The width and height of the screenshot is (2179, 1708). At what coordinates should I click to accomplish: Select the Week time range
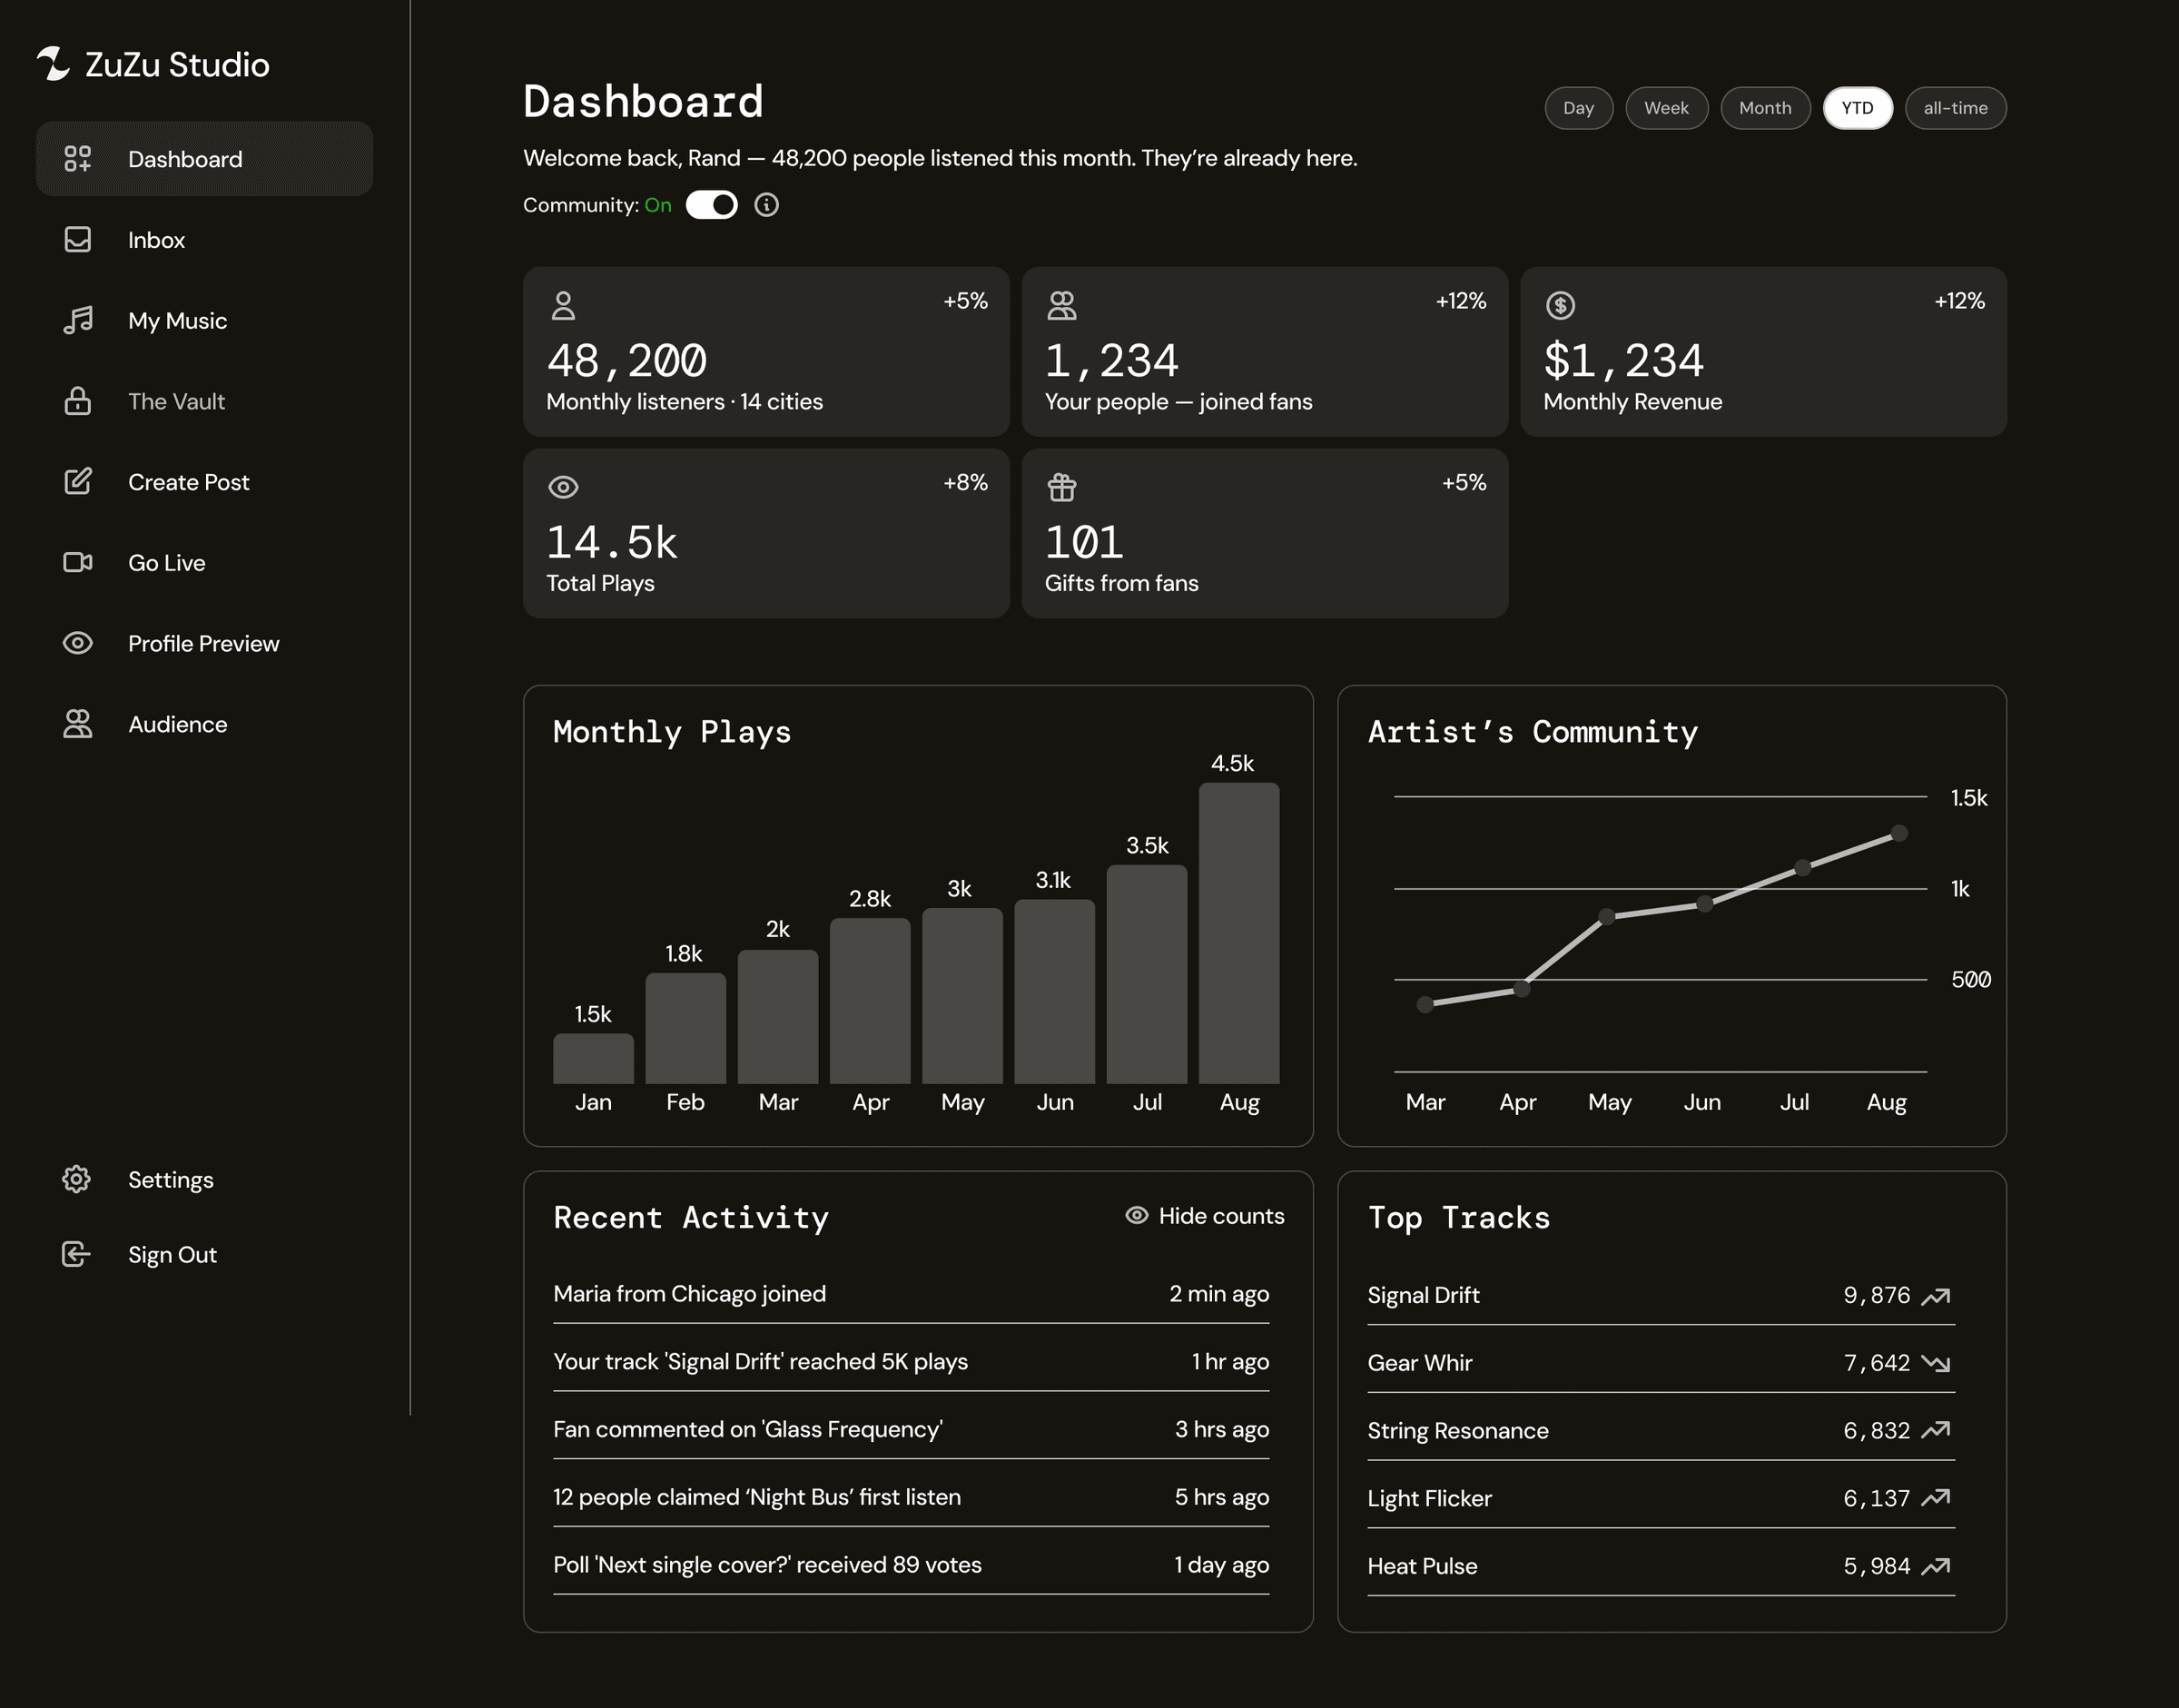1667,108
